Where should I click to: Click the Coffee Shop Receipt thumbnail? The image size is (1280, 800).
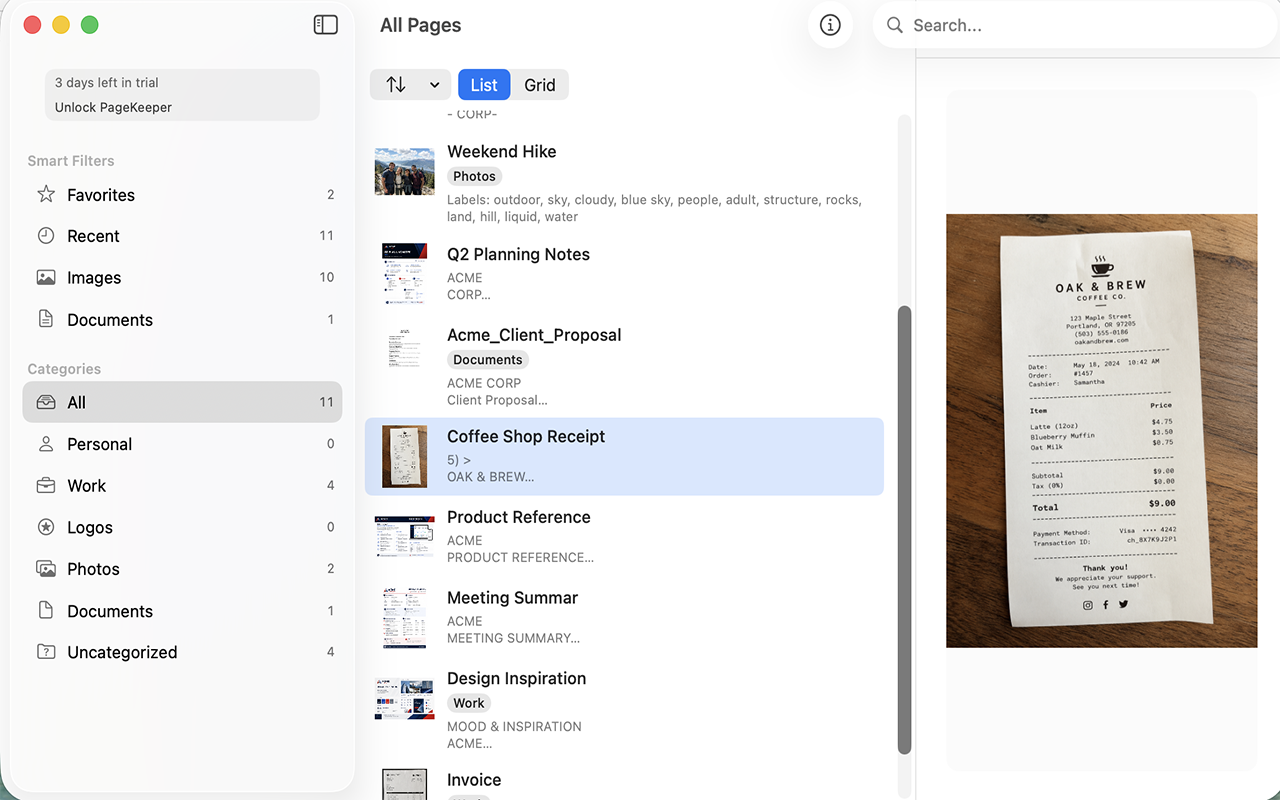pos(405,456)
